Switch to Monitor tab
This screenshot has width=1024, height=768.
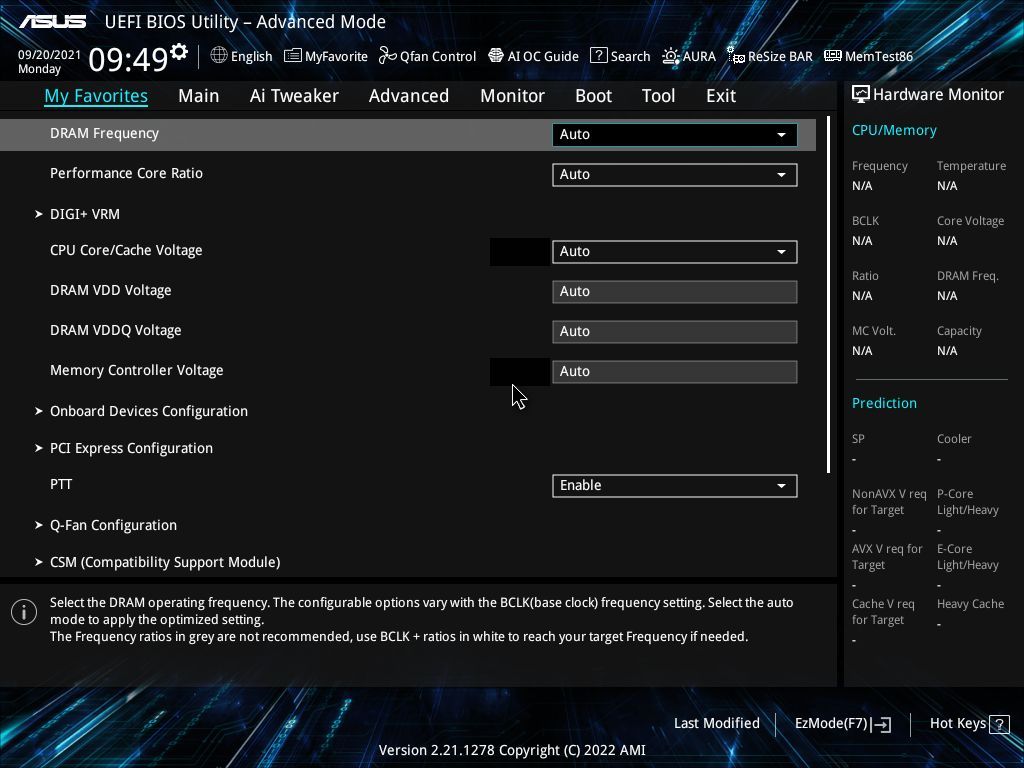click(512, 96)
